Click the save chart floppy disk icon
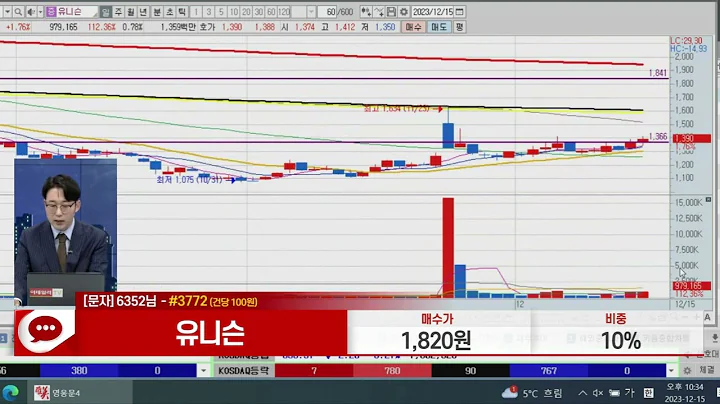Screen dimensions: 720x404 pos(391,11)
